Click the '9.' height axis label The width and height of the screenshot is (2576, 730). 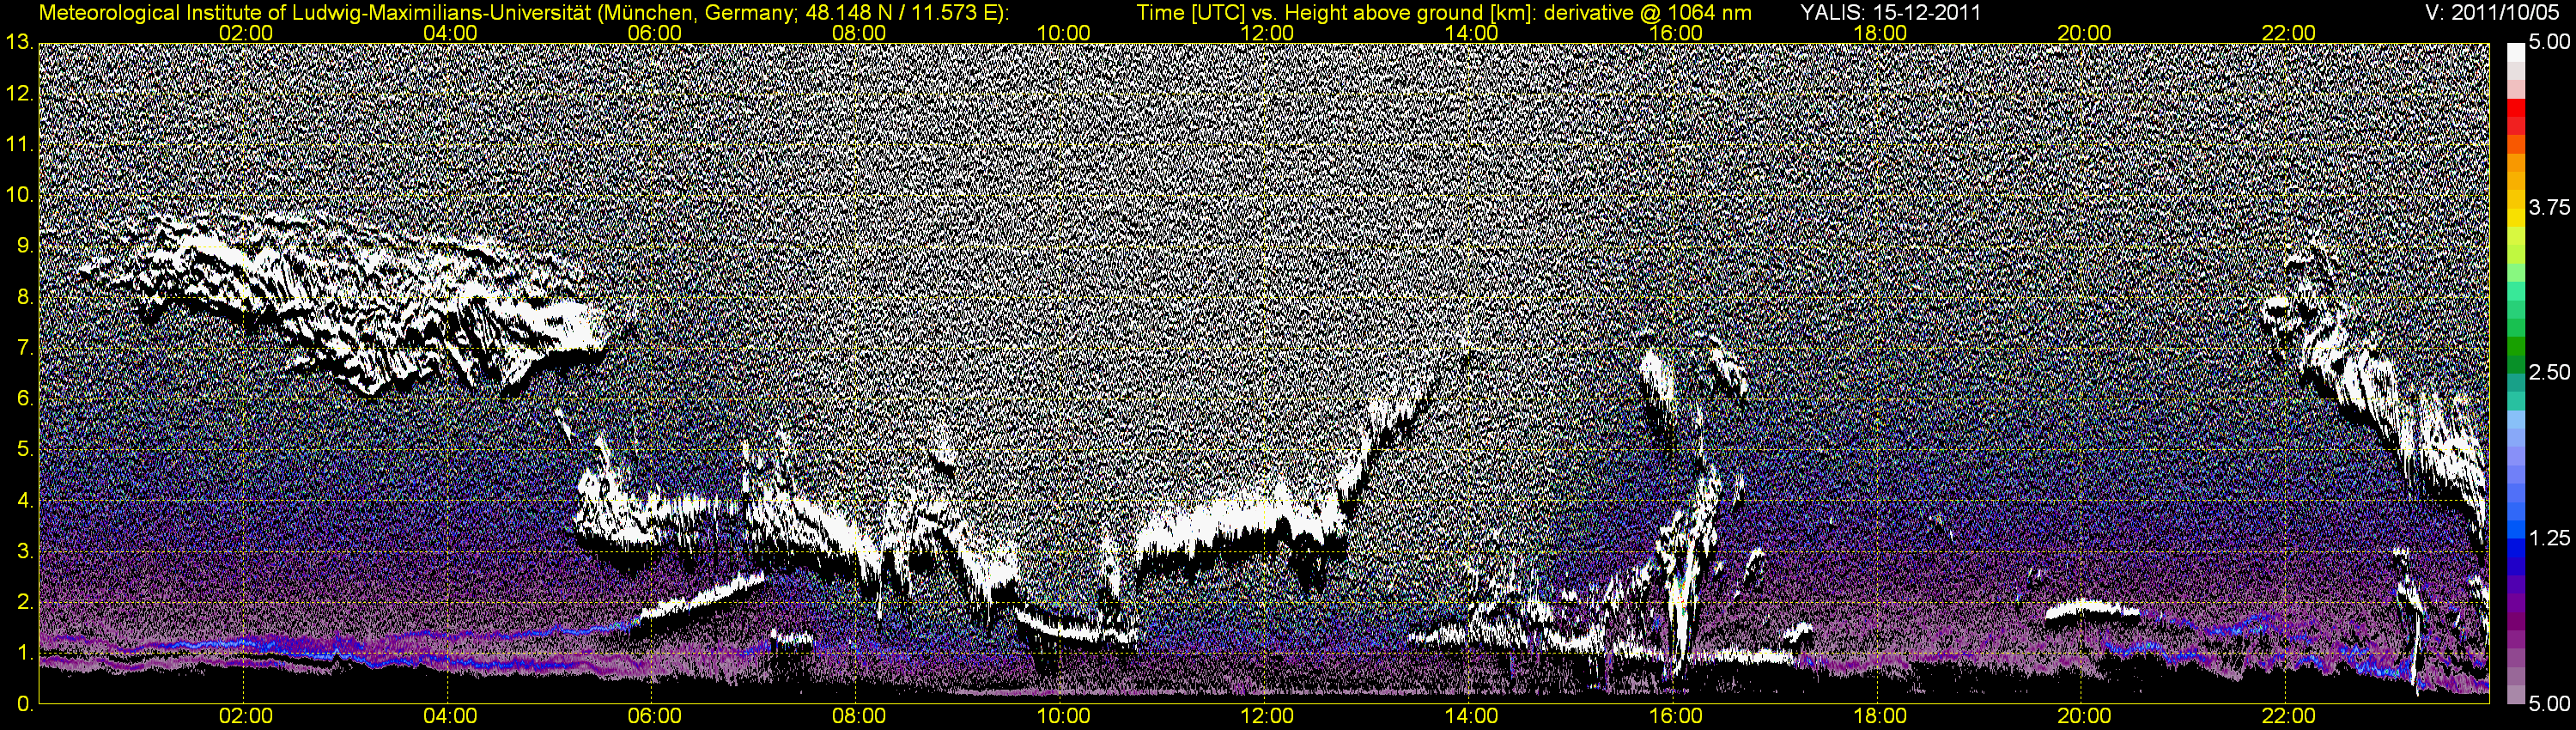25,246
